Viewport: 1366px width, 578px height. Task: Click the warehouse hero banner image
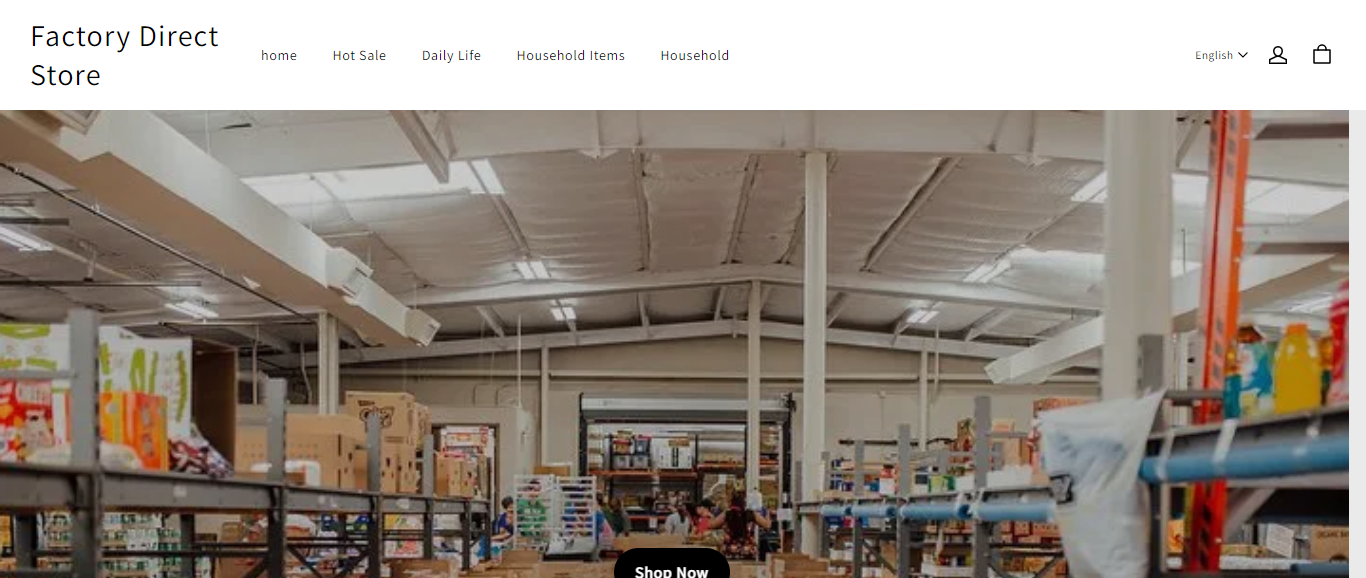pyautogui.click(x=675, y=344)
